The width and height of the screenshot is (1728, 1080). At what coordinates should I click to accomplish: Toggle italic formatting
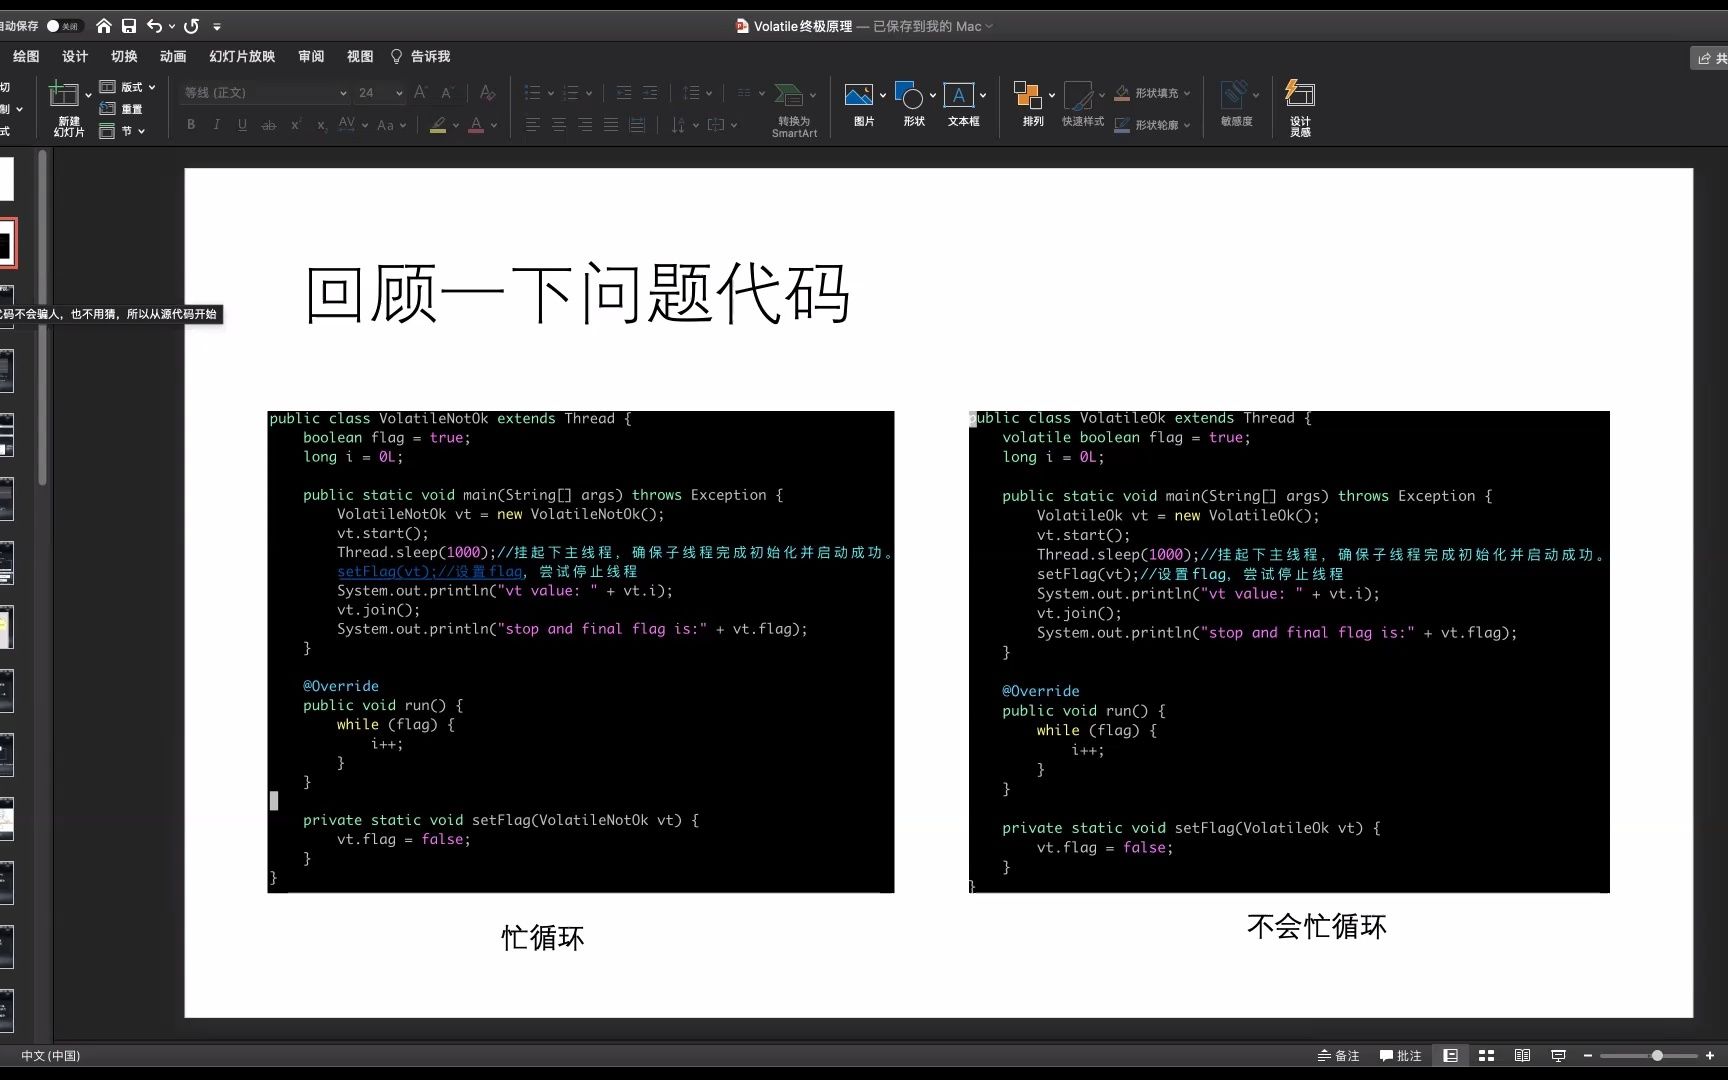coord(217,125)
